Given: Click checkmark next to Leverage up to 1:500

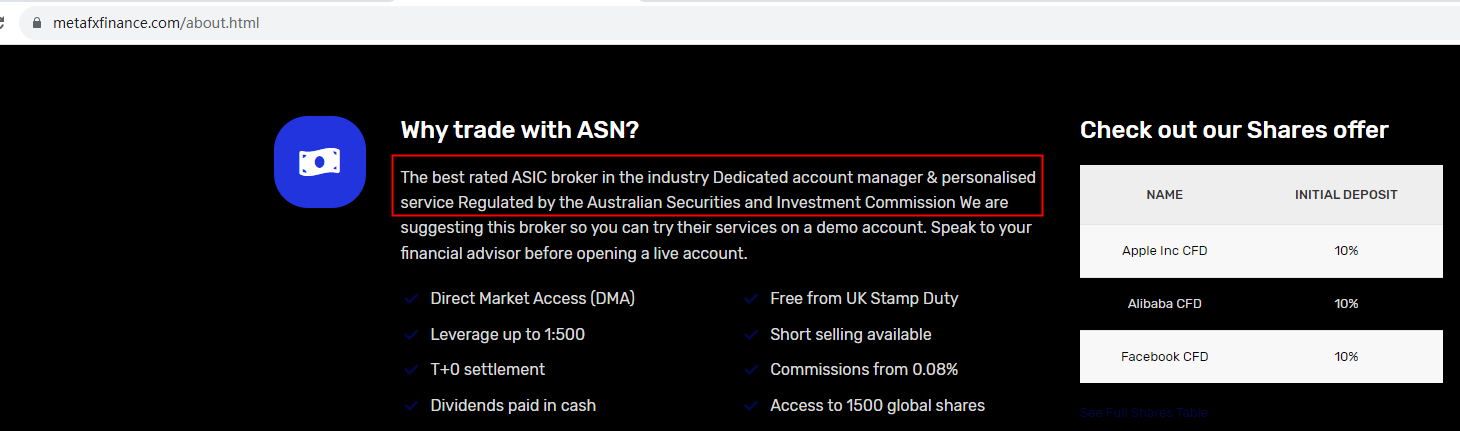Looking at the screenshot, I should tap(410, 335).
